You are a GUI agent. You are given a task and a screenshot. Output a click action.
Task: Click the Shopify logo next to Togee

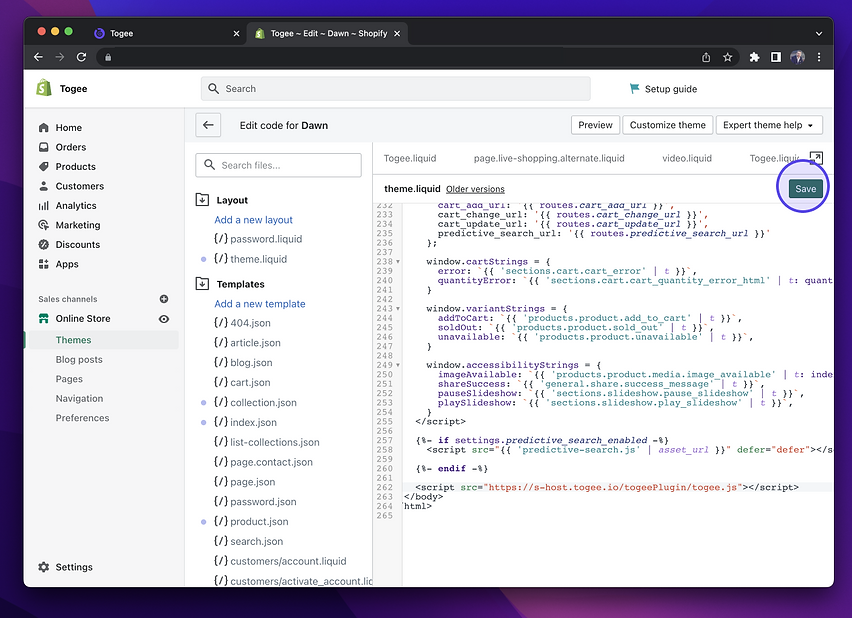pyautogui.click(x=44, y=88)
